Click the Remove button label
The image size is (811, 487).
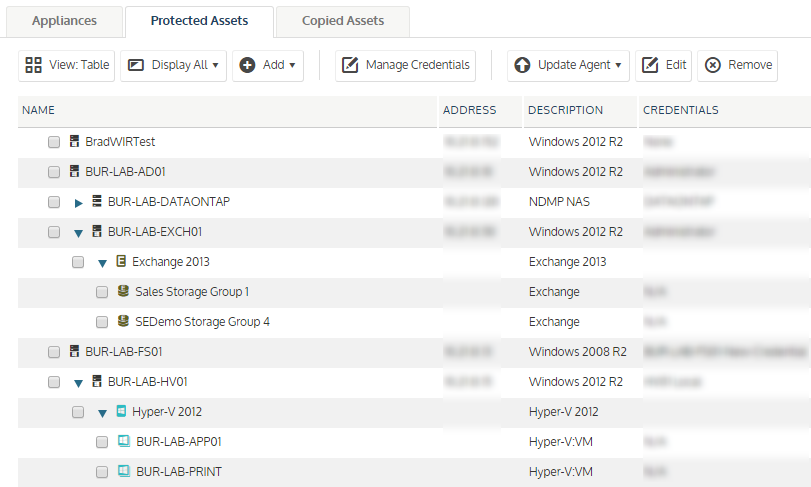[x=750, y=65]
